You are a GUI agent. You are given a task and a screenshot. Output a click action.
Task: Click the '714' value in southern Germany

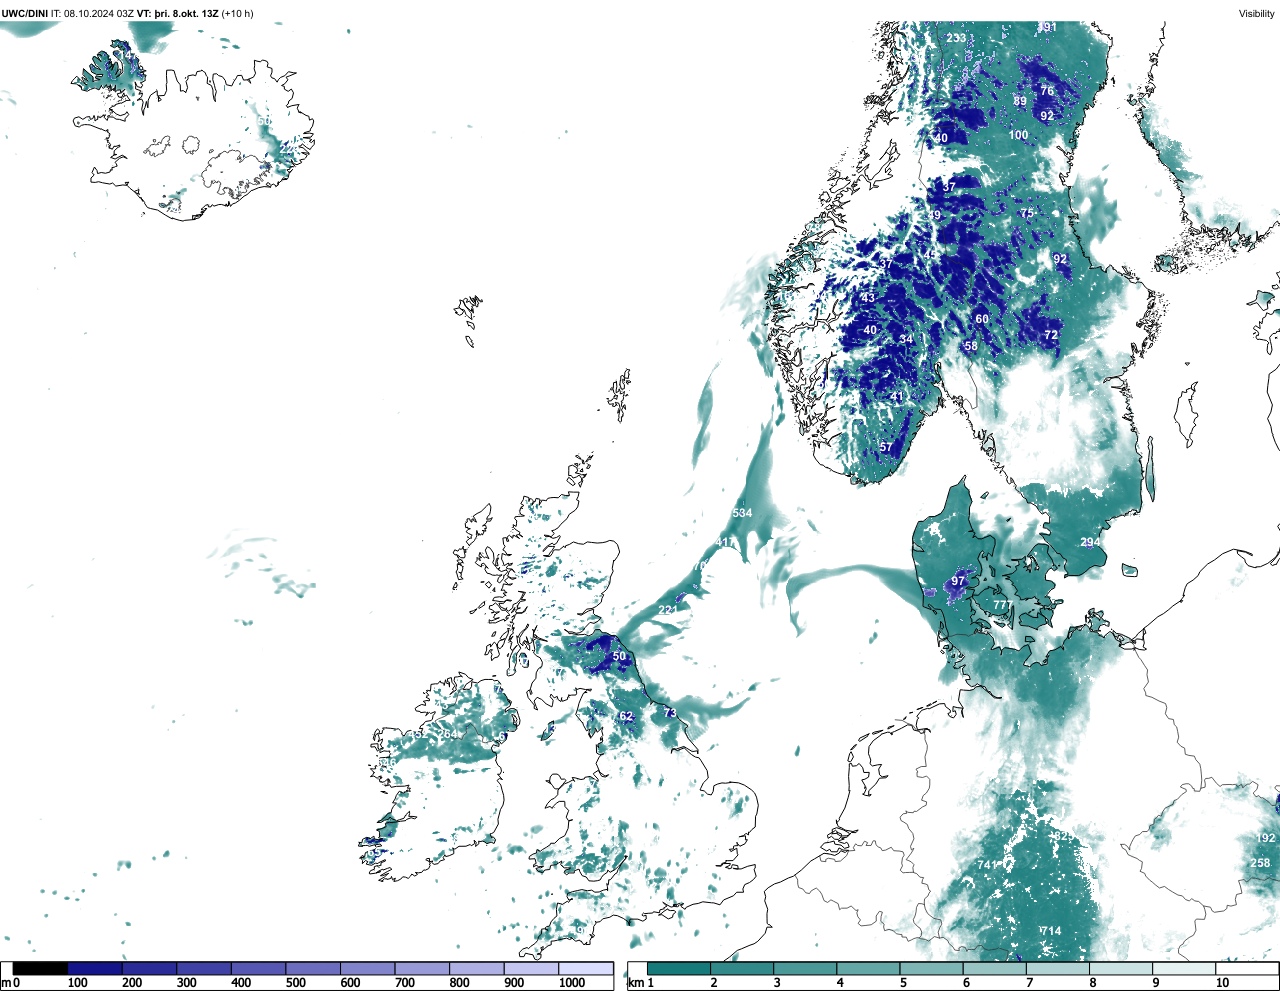point(1050,932)
